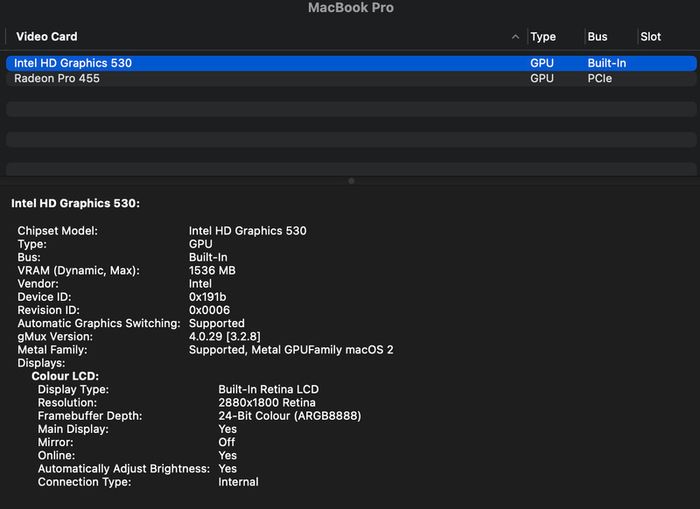700x509 pixels.
Task: Select the Intel HD Graphics 530 row
Action: (351, 63)
